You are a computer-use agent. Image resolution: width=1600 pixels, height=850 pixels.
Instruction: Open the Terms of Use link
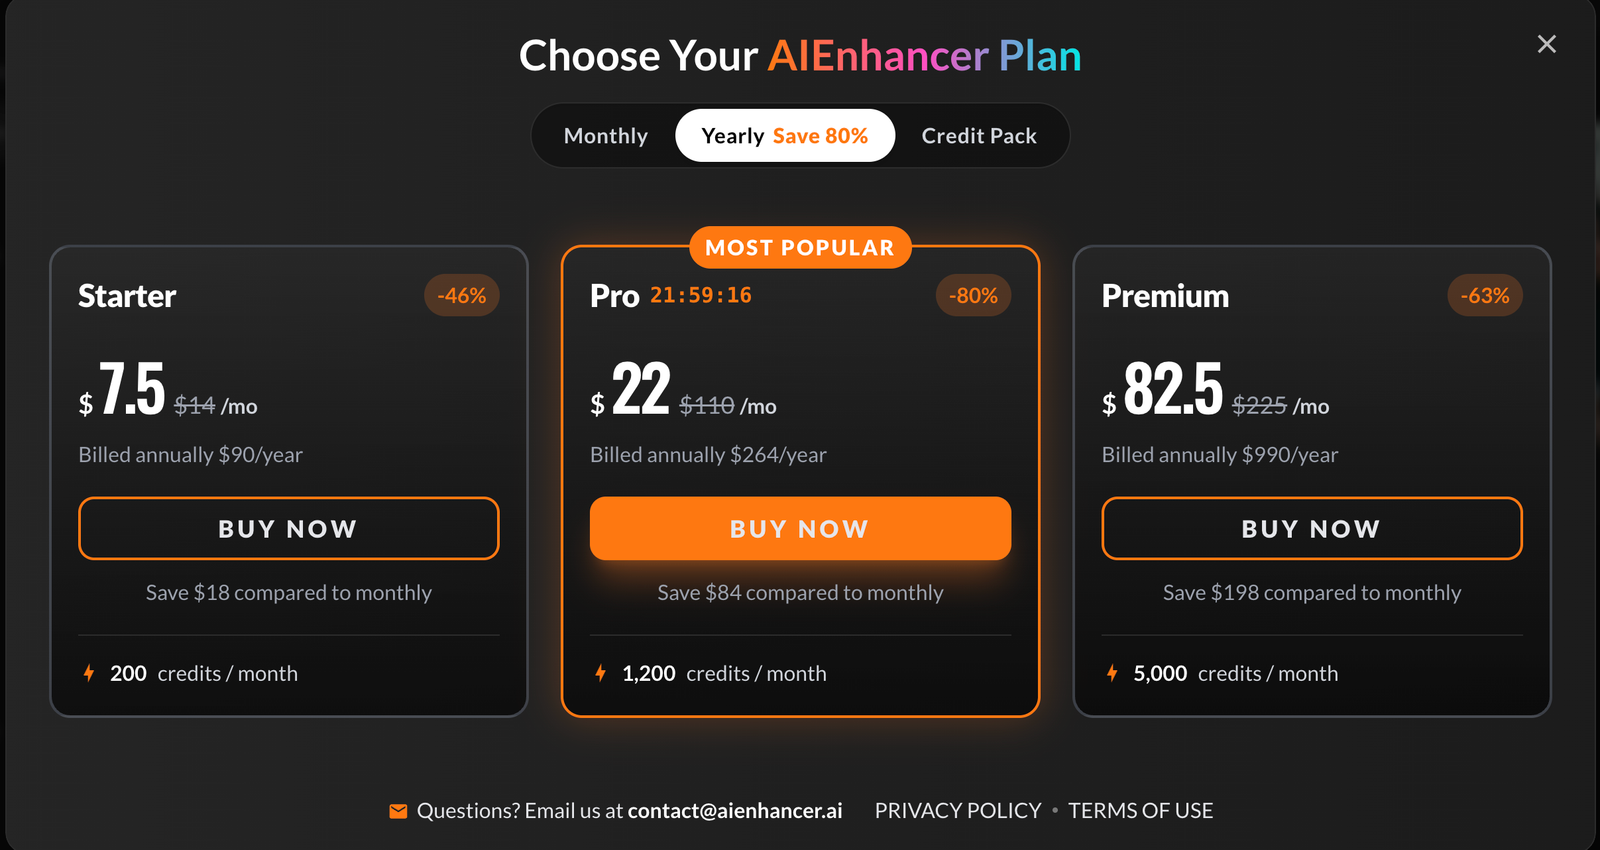pyautogui.click(x=1141, y=811)
